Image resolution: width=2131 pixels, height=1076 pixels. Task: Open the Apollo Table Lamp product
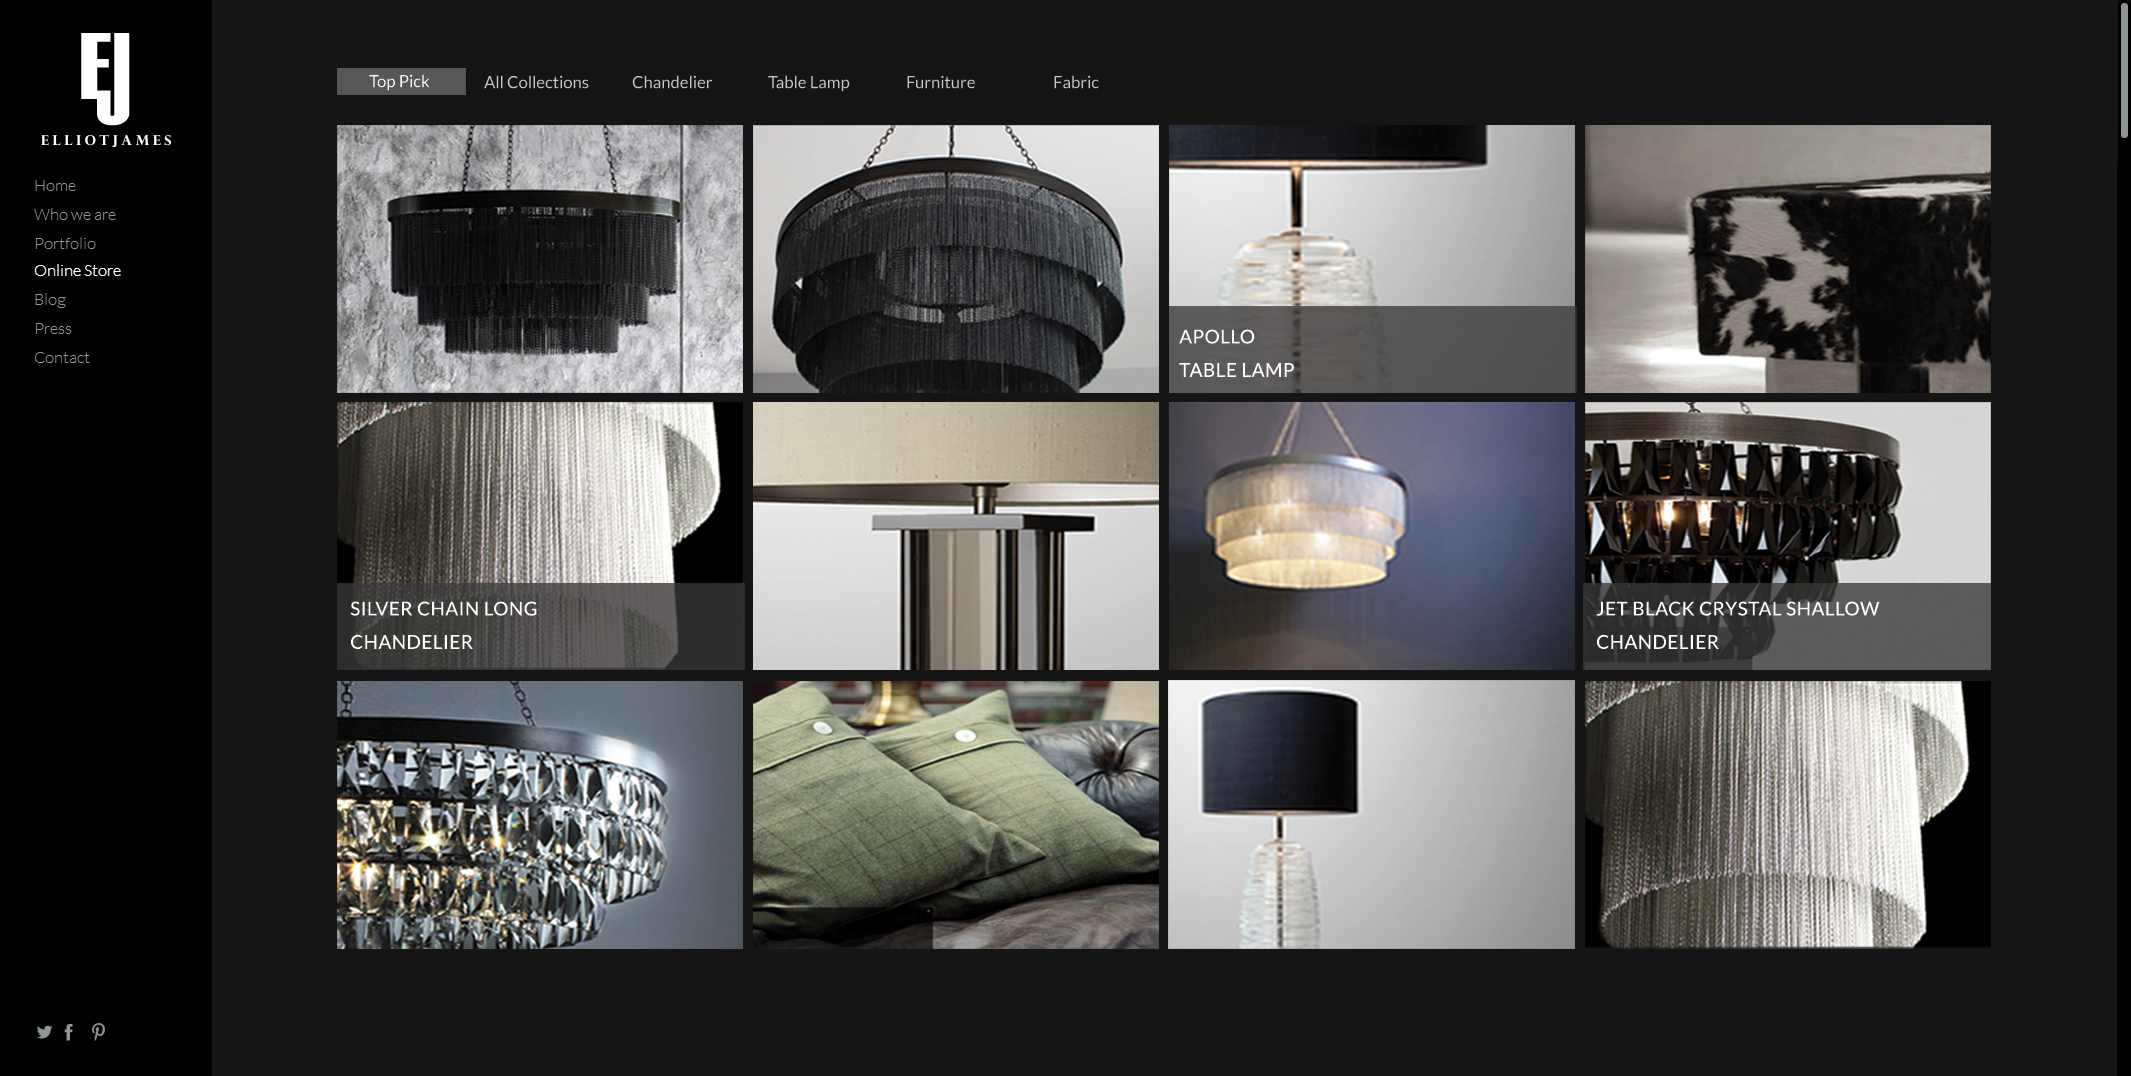coord(1372,259)
